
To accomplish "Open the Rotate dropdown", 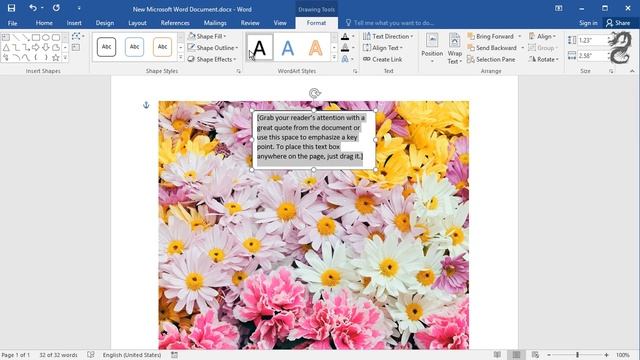I will [543, 59].
